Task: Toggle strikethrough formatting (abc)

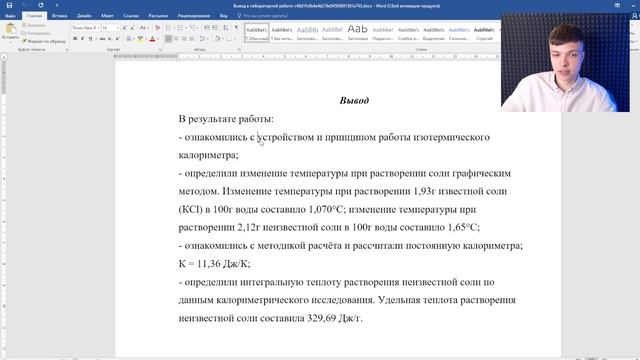Action: click(x=102, y=38)
